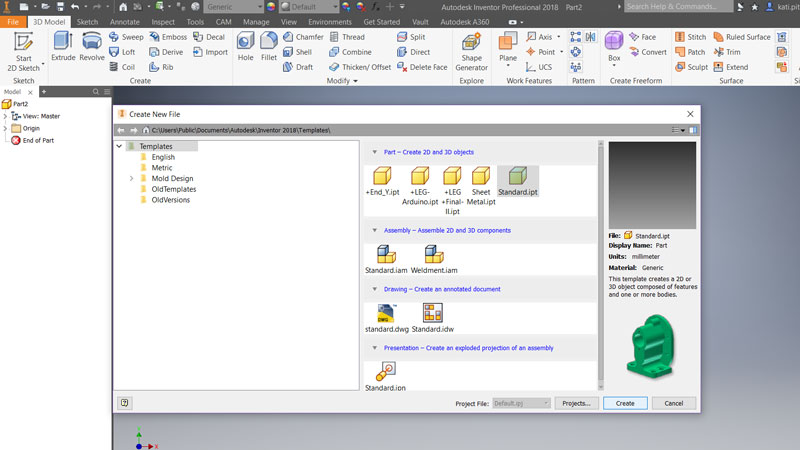Choose the Weldment.iam template
Viewport: 800px width, 450px height.
(434, 259)
